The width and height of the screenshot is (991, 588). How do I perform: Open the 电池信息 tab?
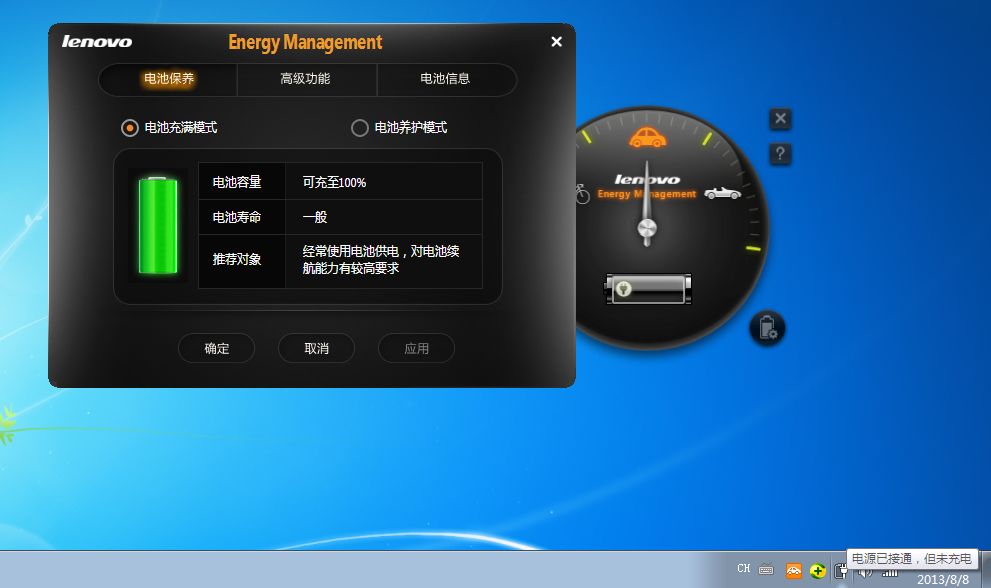tap(446, 79)
